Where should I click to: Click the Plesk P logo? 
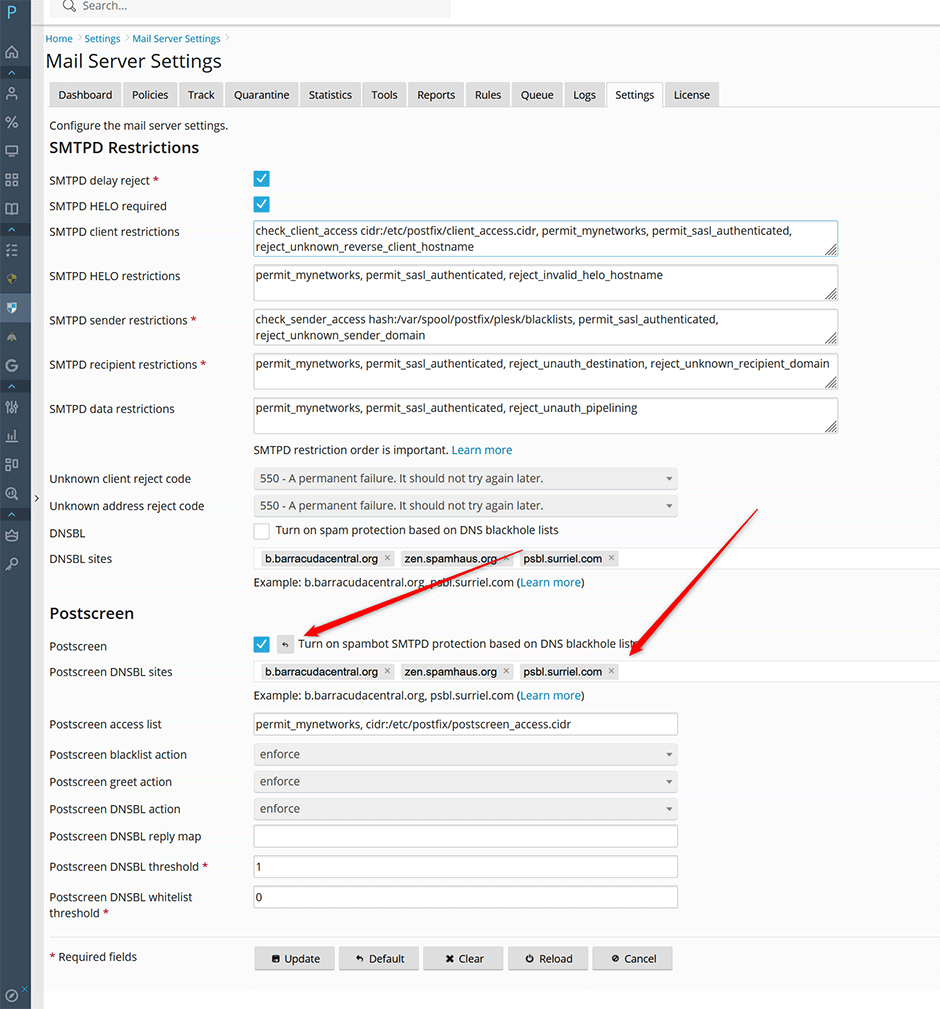[12, 12]
